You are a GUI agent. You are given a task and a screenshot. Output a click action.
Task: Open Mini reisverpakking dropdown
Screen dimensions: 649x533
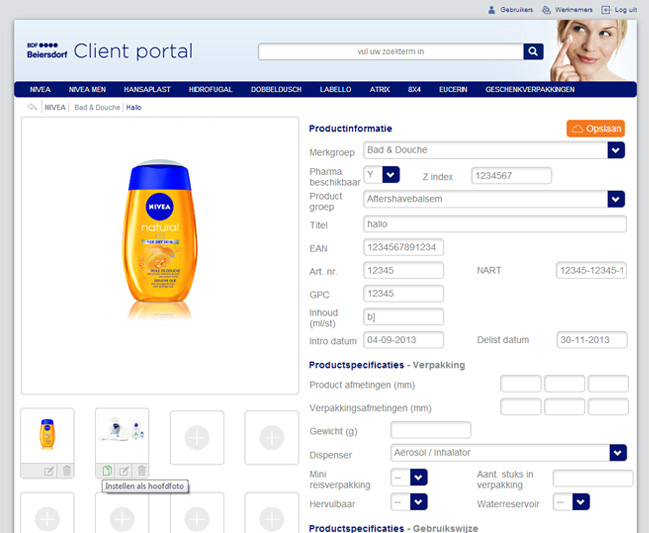(418, 477)
